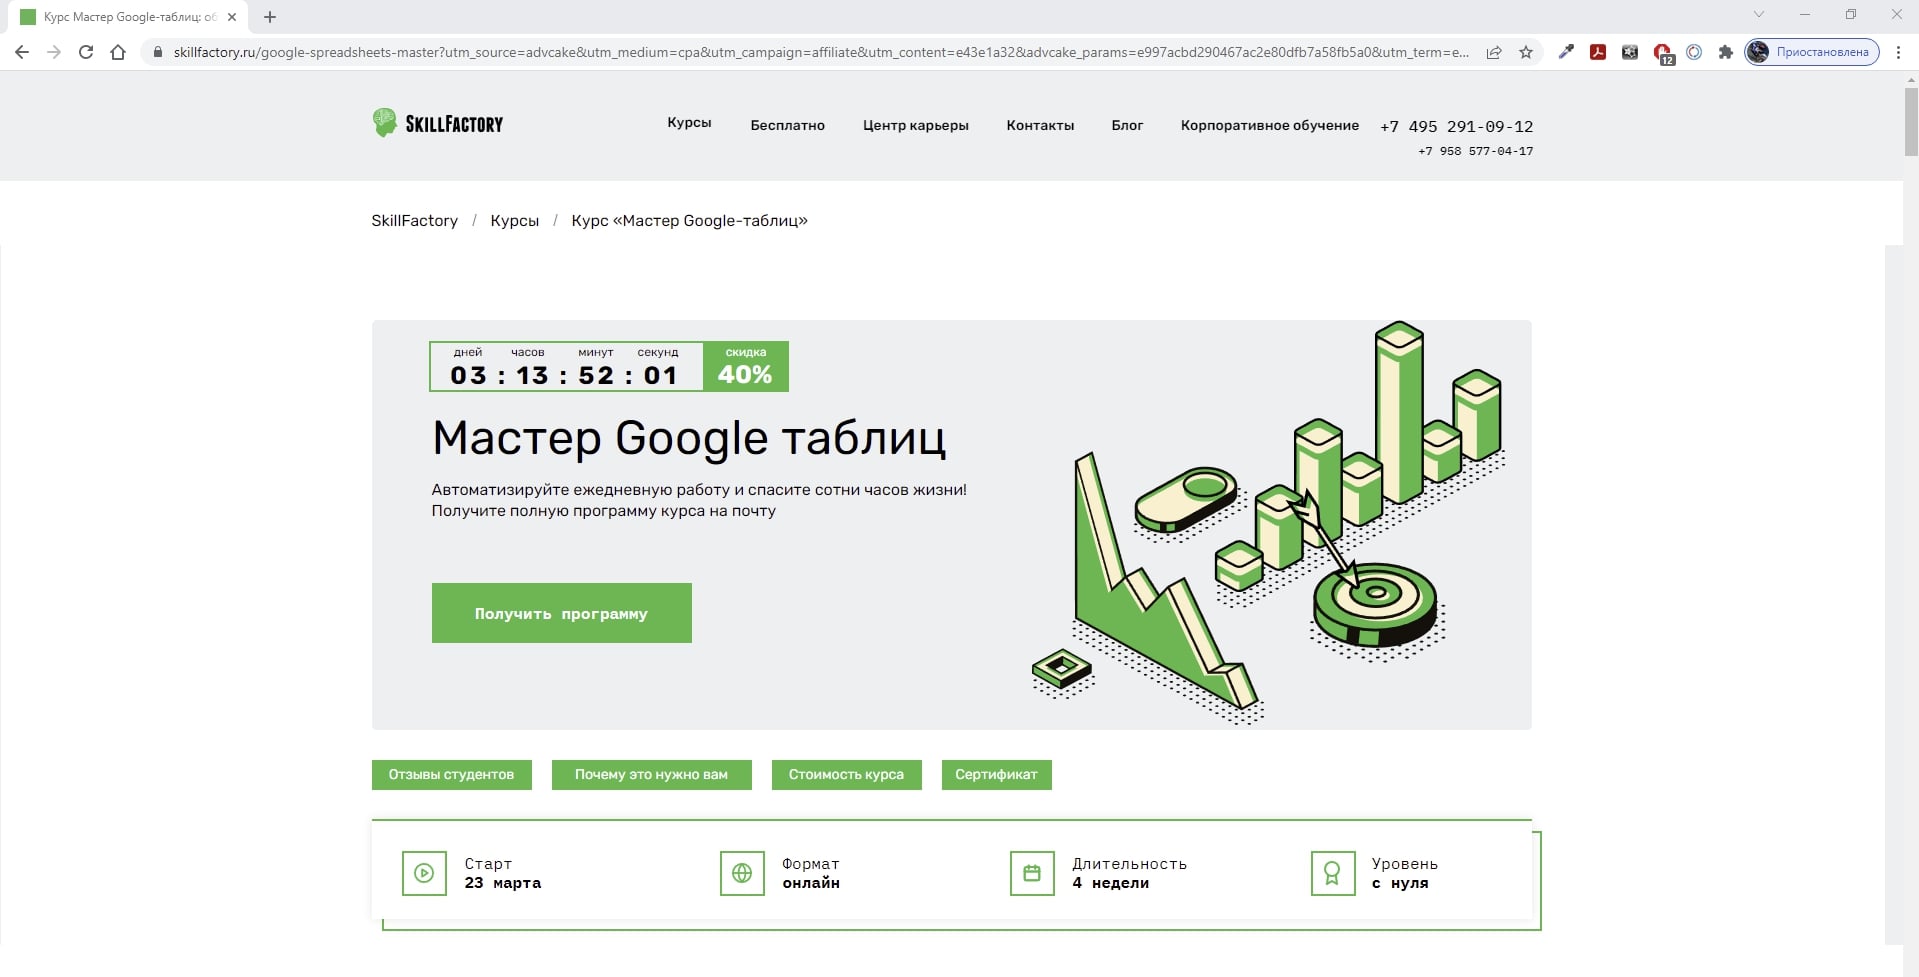Jump to Стоимость курса section

[x=847, y=775]
